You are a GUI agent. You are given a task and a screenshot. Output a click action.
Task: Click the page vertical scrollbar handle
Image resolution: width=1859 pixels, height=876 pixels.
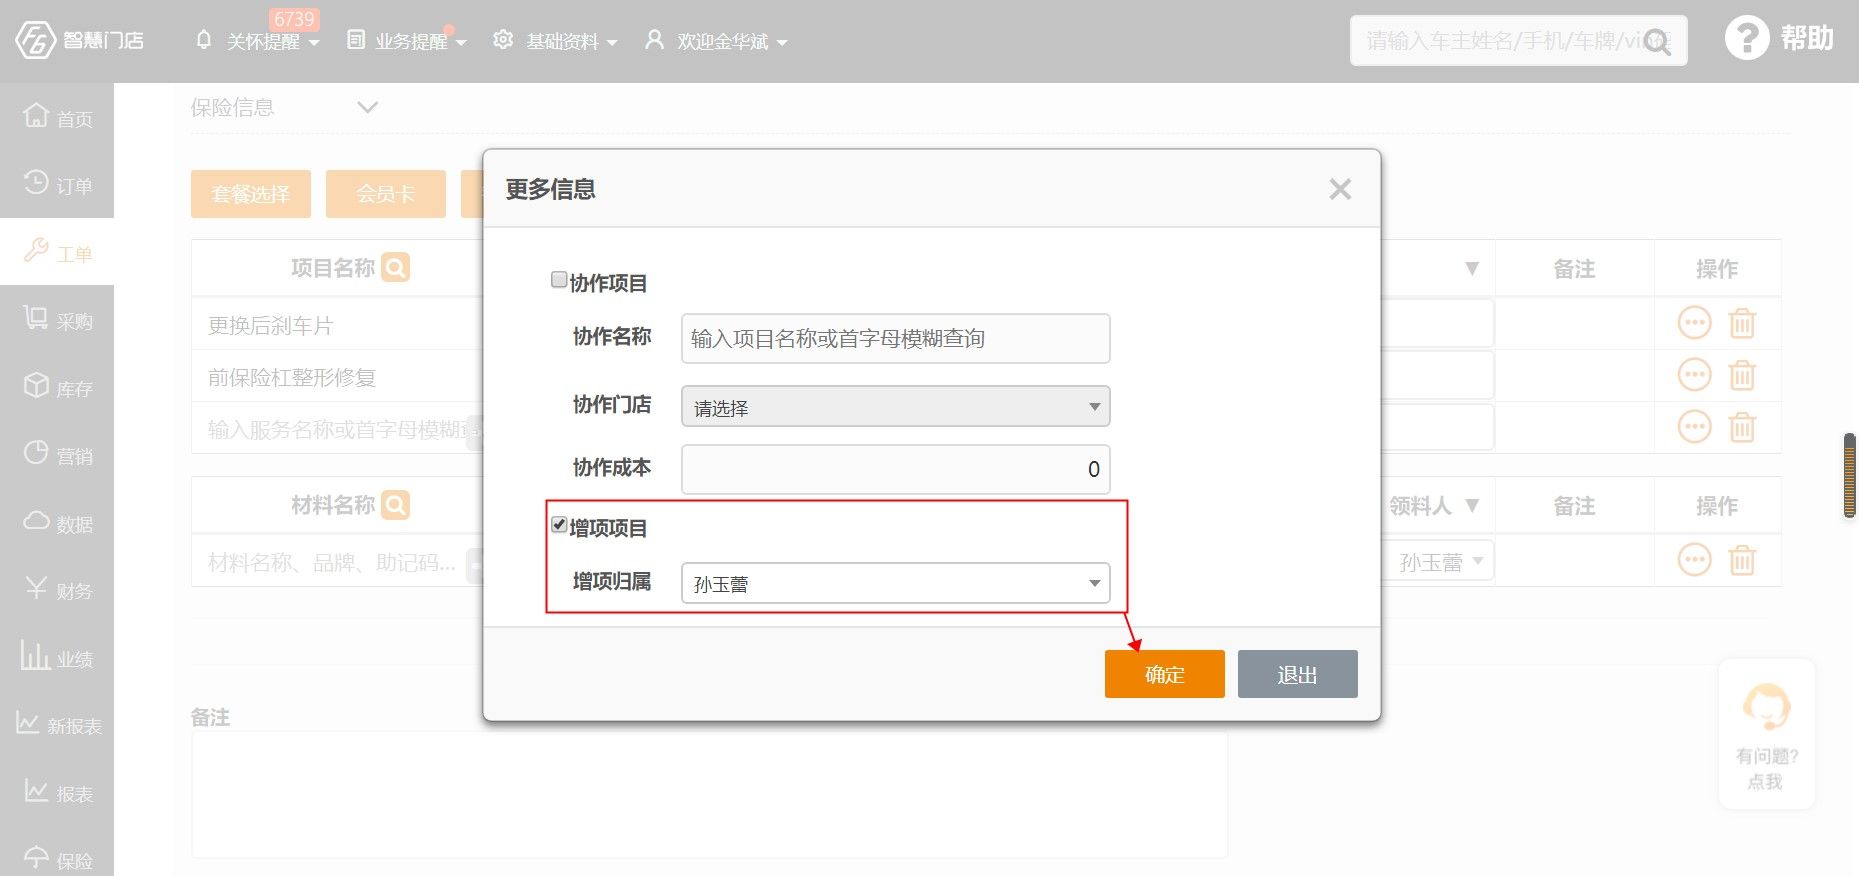(1849, 475)
